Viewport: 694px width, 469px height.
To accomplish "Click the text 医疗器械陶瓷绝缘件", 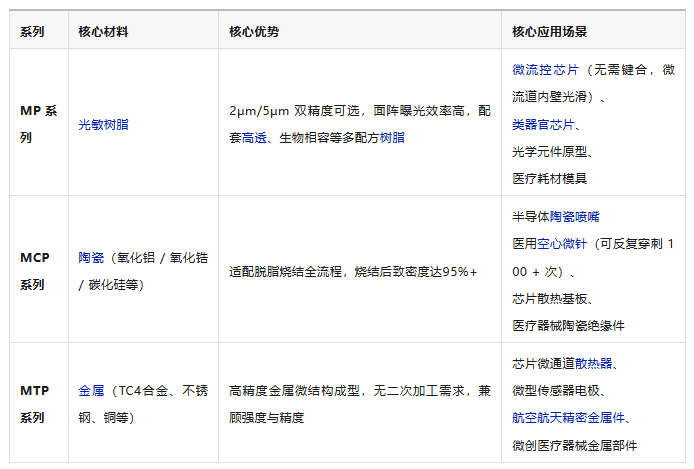I will [x=568, y=326].
